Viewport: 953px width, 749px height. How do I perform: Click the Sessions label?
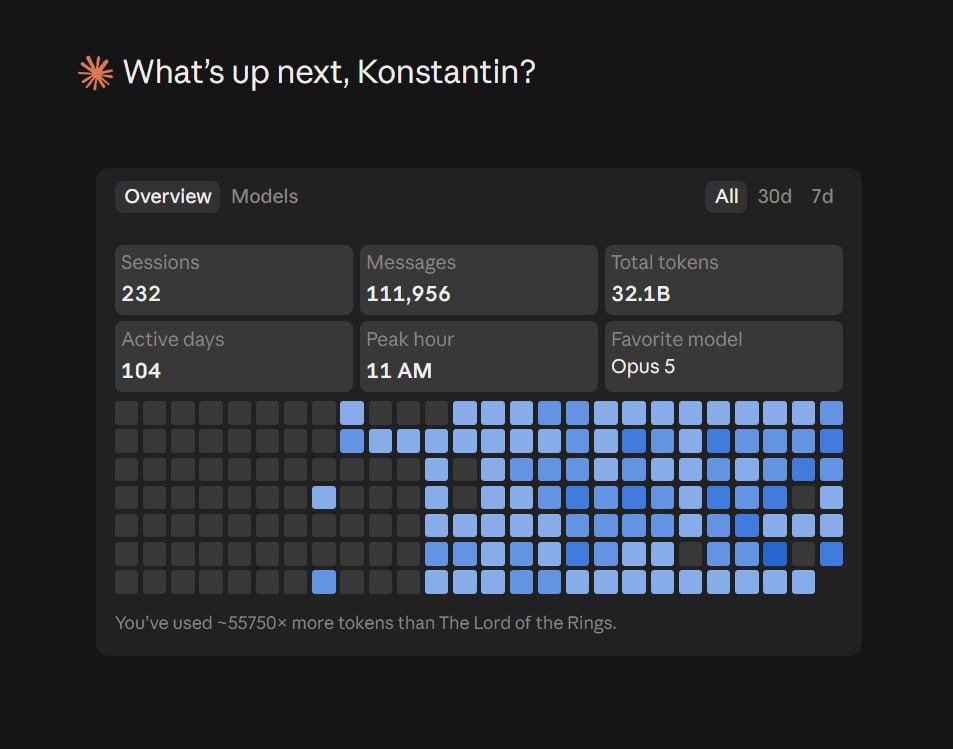coord(160,262)
